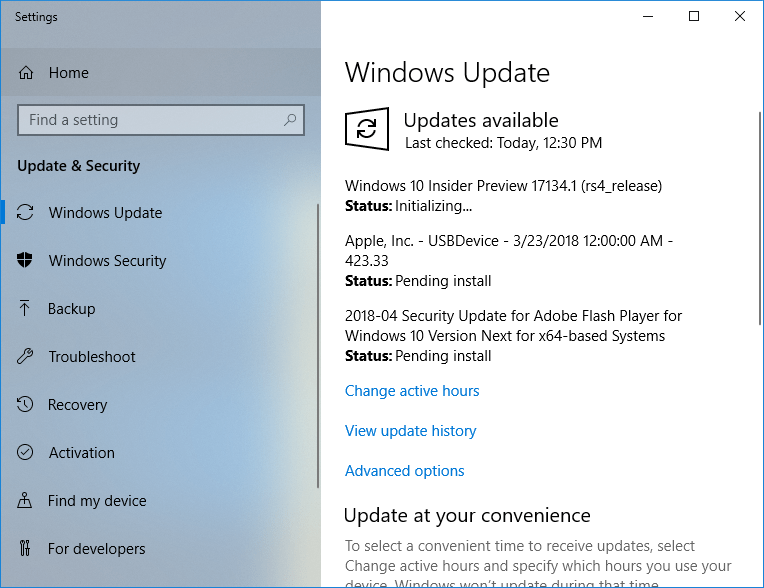Open Advanced options link

pyautogui.click(x=404, y=471)
